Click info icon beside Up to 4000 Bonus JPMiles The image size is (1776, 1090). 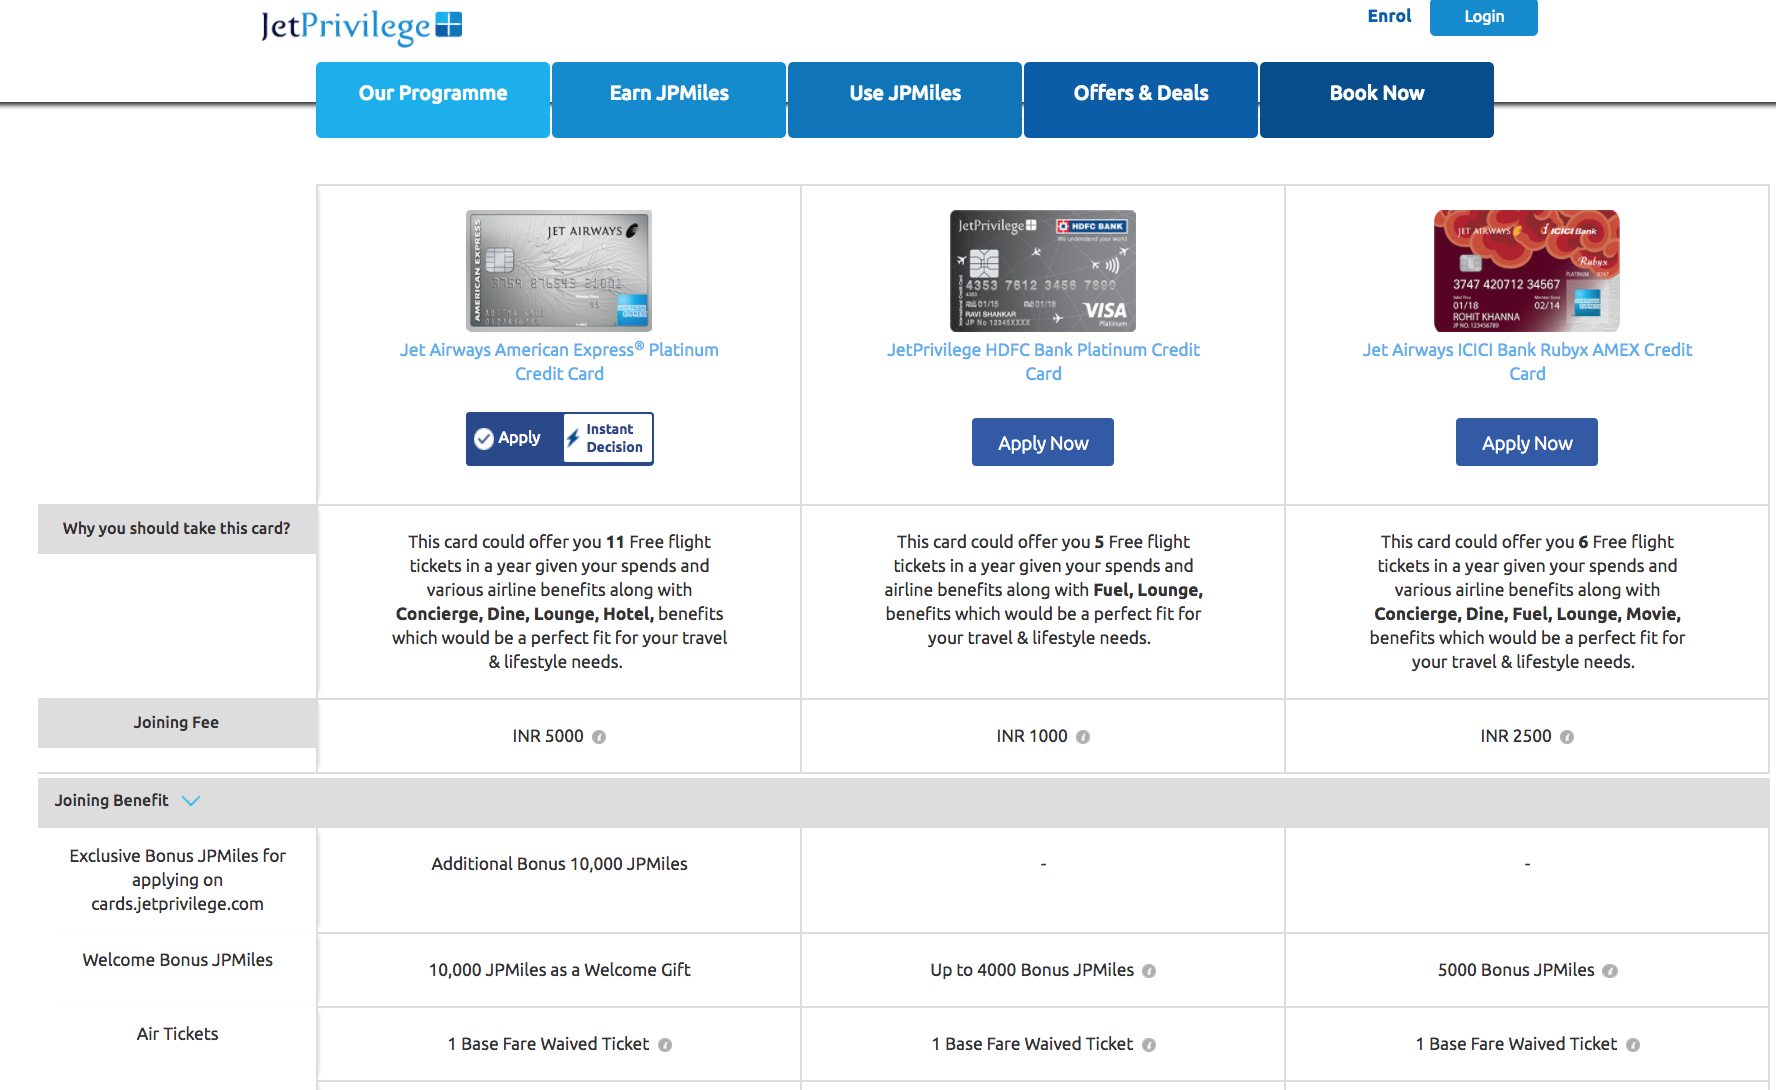pos(1149,971)
